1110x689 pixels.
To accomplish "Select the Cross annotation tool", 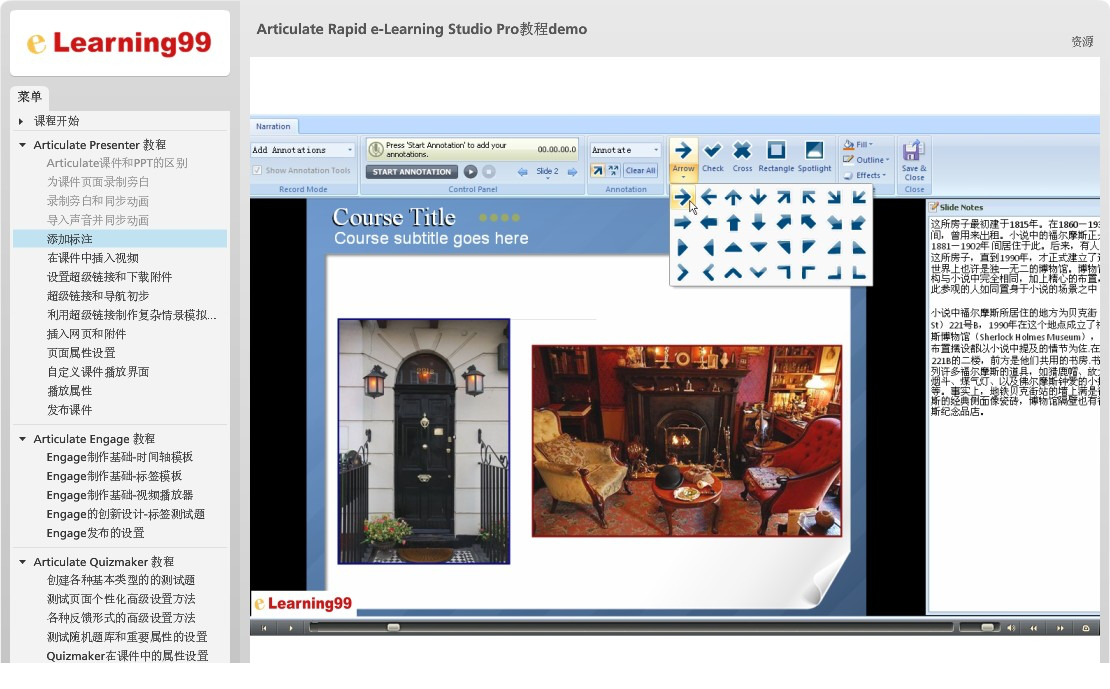I will [x=742, y=156].
